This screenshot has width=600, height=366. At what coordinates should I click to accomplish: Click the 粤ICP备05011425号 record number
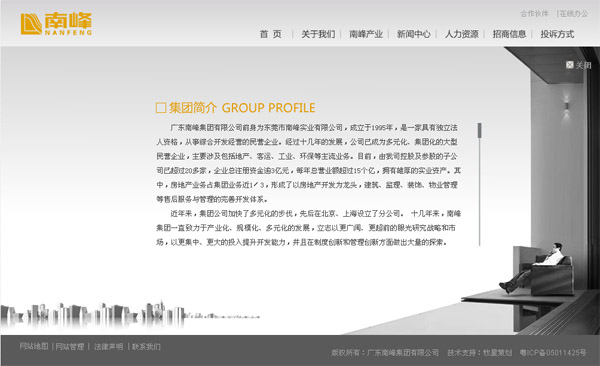coord(553,353)
